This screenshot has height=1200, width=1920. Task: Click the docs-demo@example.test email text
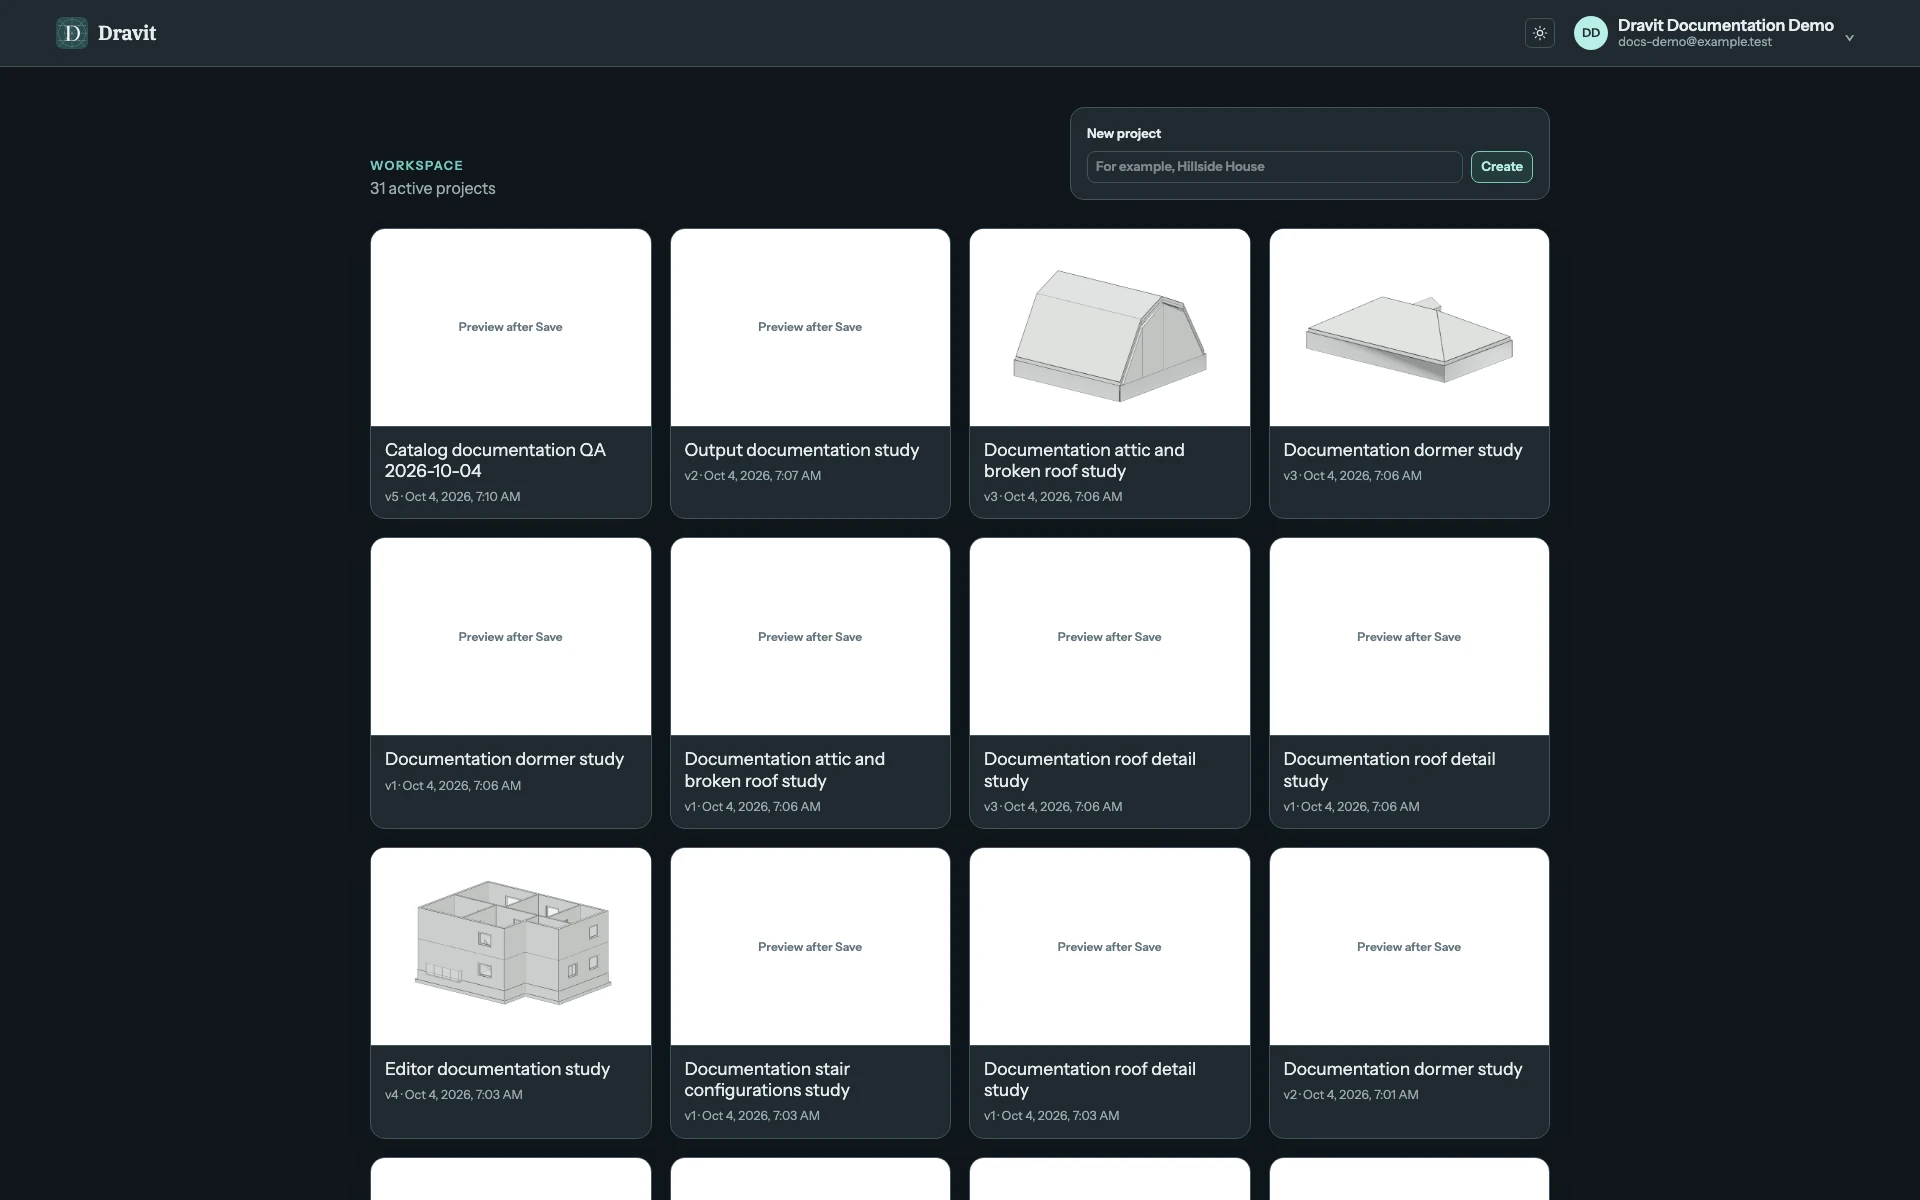pyautogui.click(x=1695, y=42)
